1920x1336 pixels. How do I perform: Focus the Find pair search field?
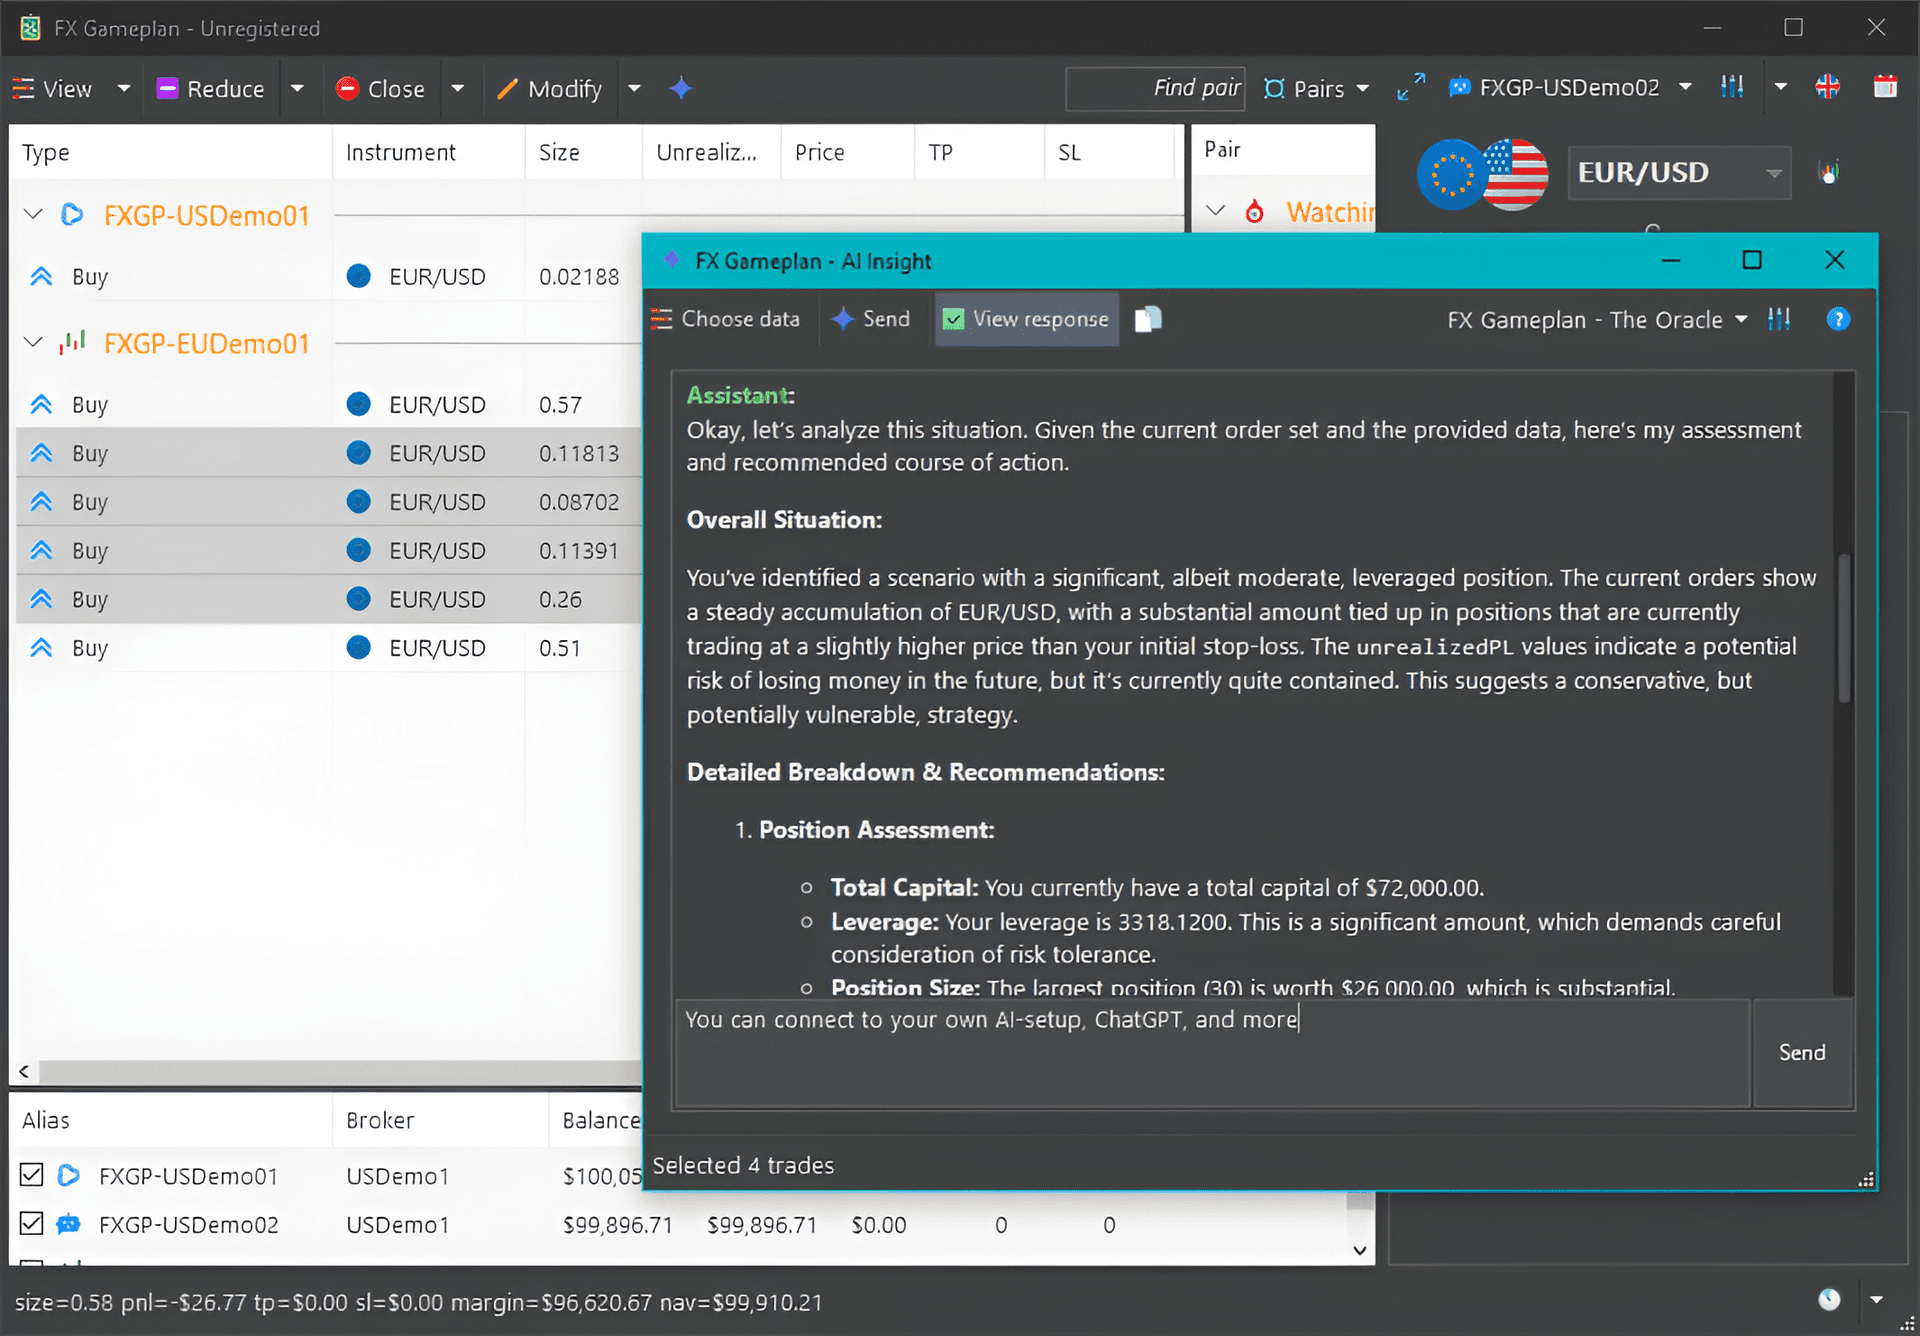1155,88
